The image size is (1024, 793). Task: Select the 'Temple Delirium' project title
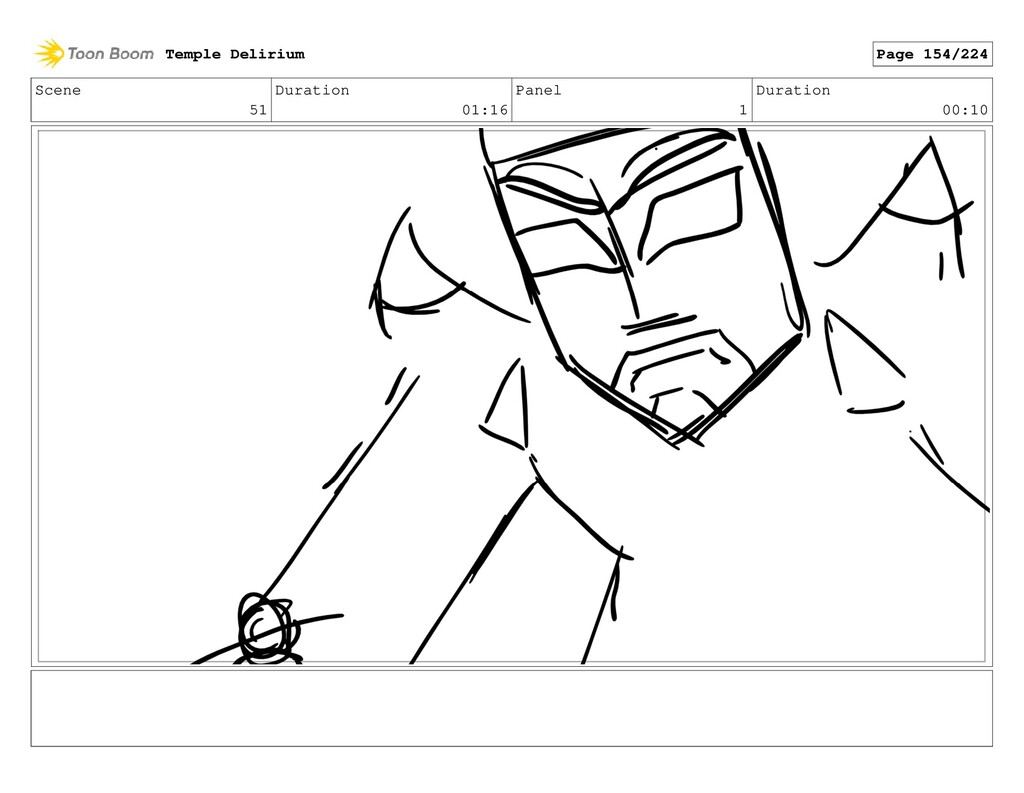[x=235, y=54]
